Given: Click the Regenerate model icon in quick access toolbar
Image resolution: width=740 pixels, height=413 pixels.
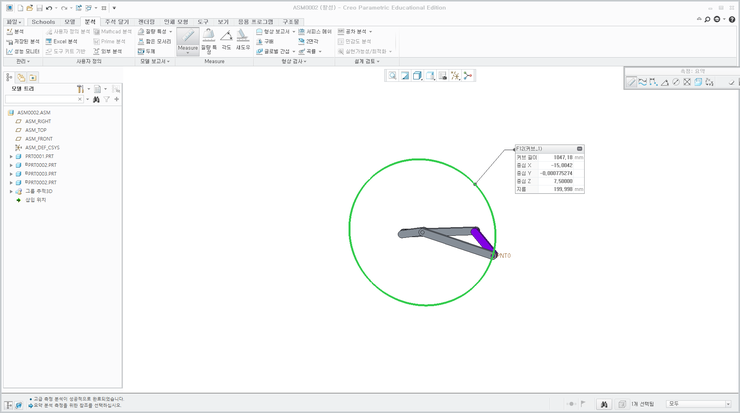Looking at the screenshot, I should 79,8.
